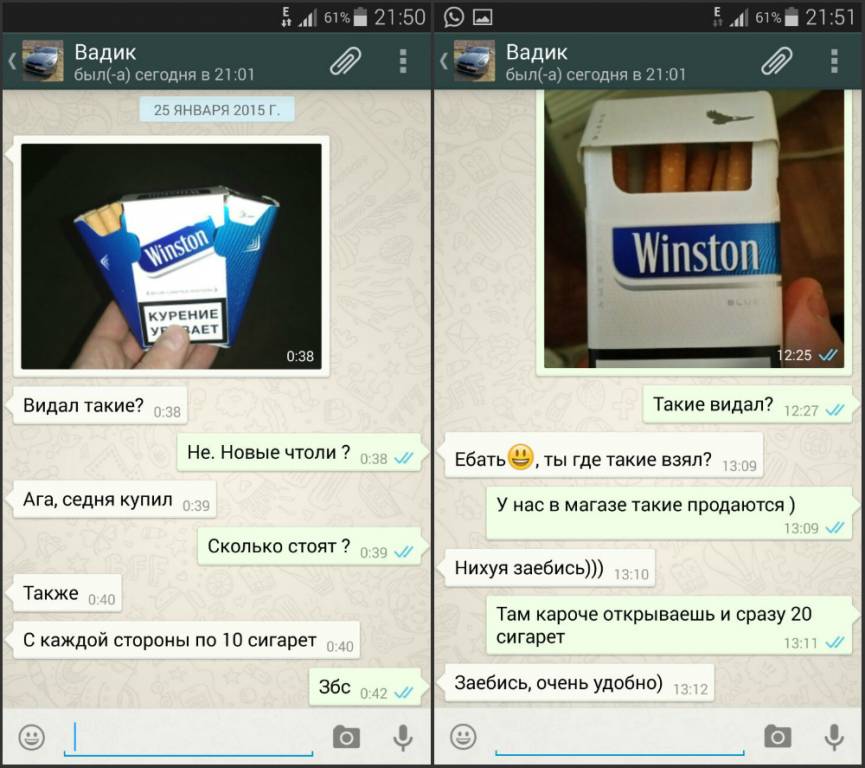Viewport: 865px width, 768px height.
Task: Tap read checkmarks on 'Збс' message
Action: click(x=404, y=693)
